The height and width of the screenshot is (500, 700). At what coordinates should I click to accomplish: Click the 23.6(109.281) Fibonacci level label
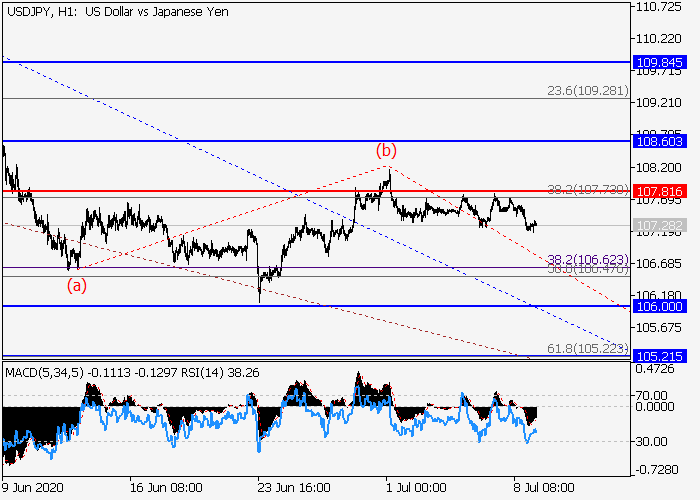[588, 91]
